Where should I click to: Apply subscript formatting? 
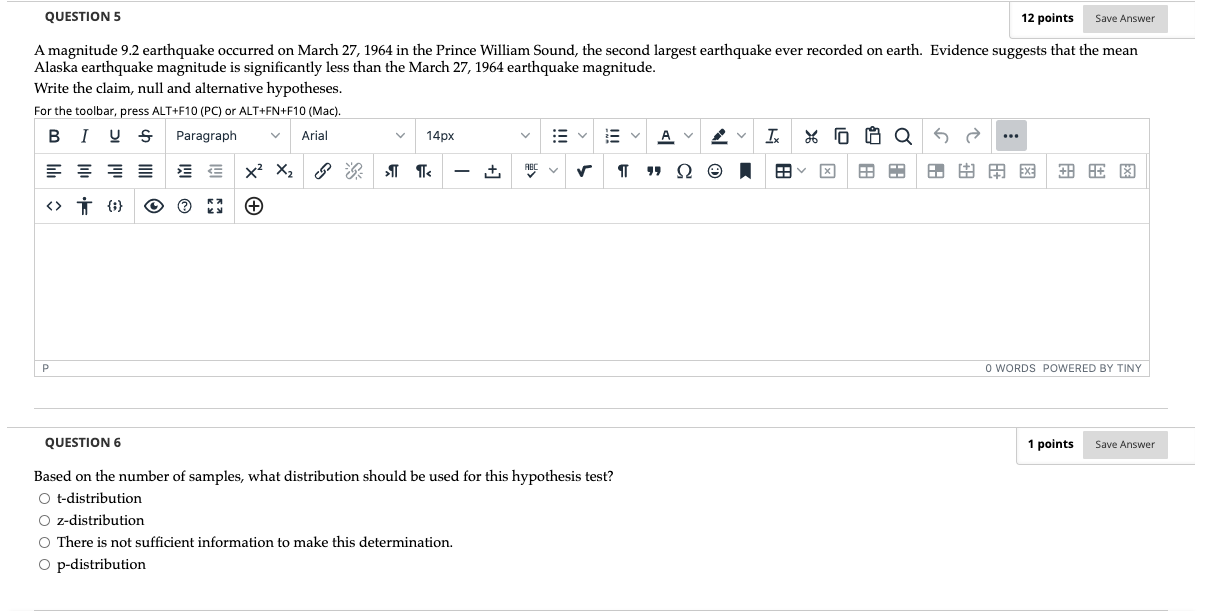284,172
